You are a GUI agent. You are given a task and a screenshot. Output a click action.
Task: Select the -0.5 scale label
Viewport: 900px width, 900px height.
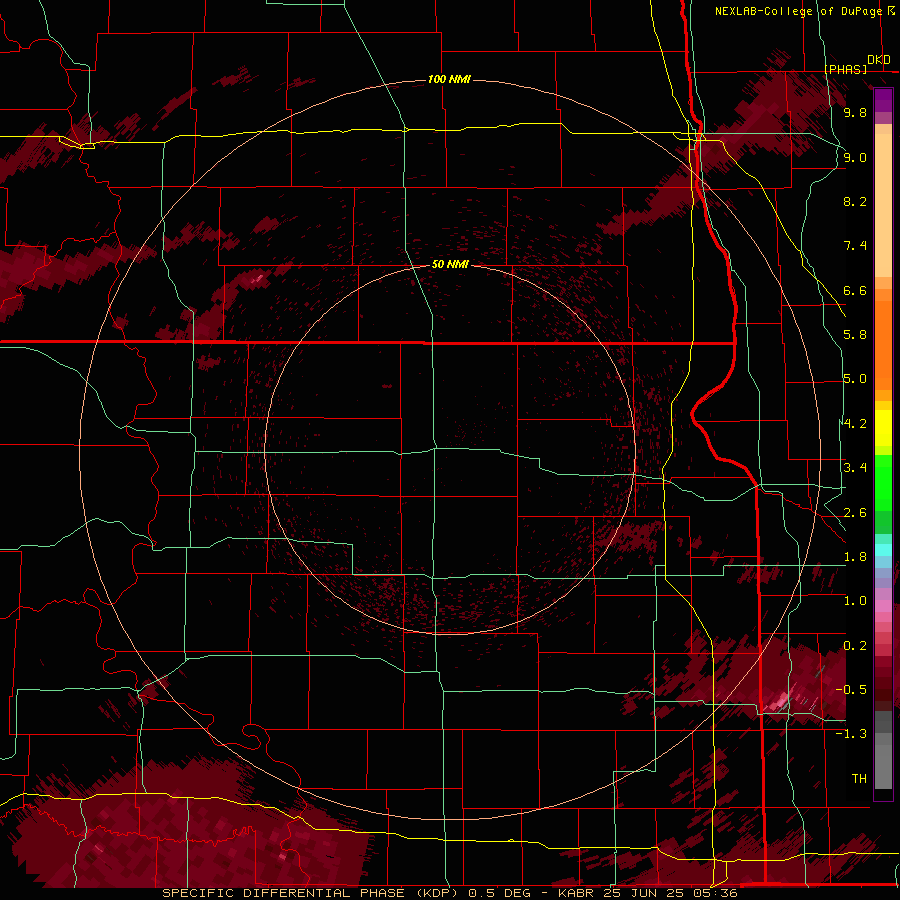point(851,690)
